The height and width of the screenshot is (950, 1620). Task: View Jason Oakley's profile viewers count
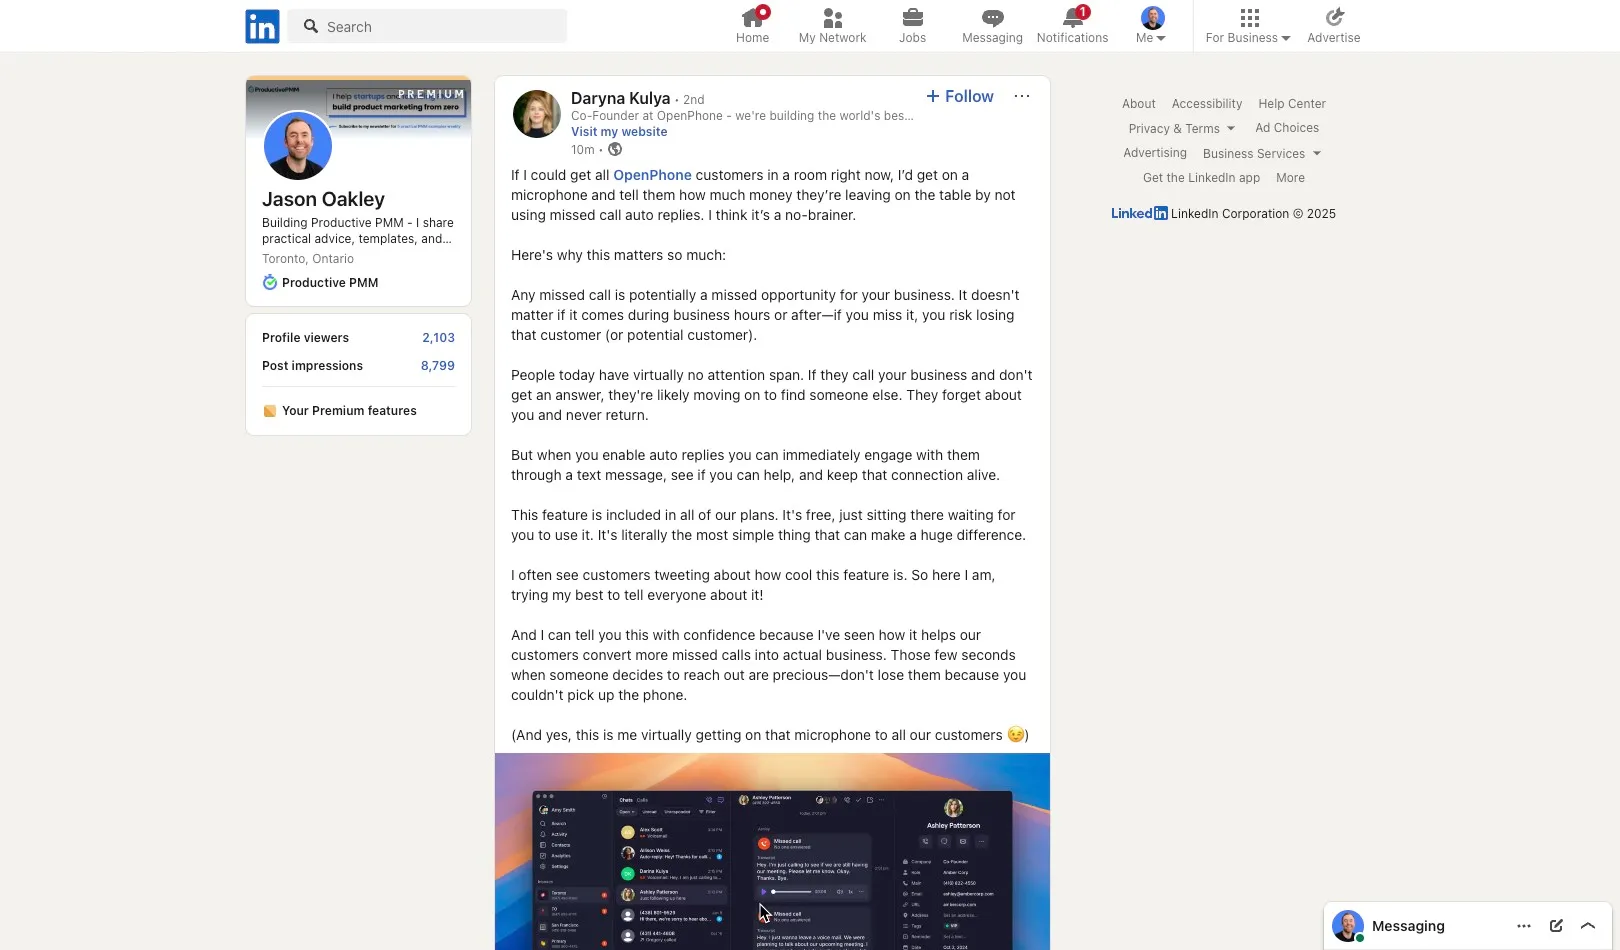pyautogui.click(x=438, y=337)
